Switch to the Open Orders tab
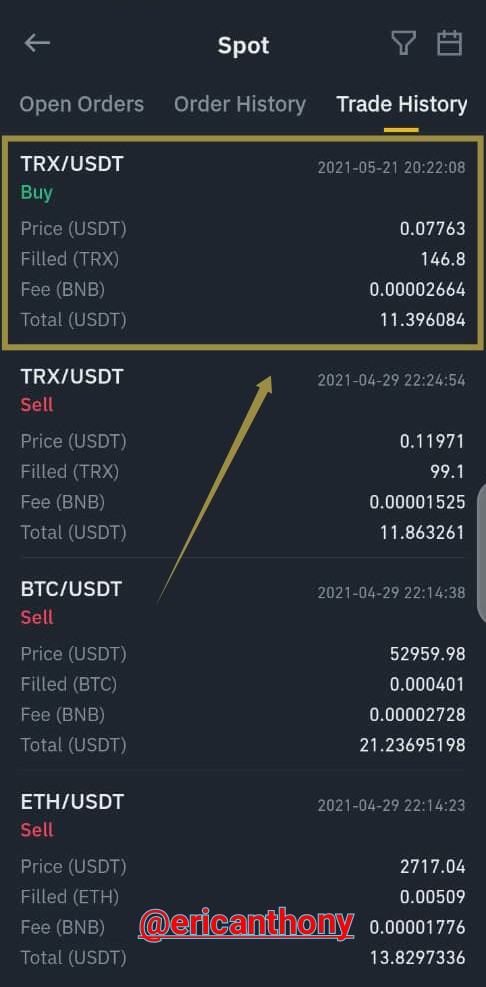Viewport: 486px width, 987px height. point(82,104)
